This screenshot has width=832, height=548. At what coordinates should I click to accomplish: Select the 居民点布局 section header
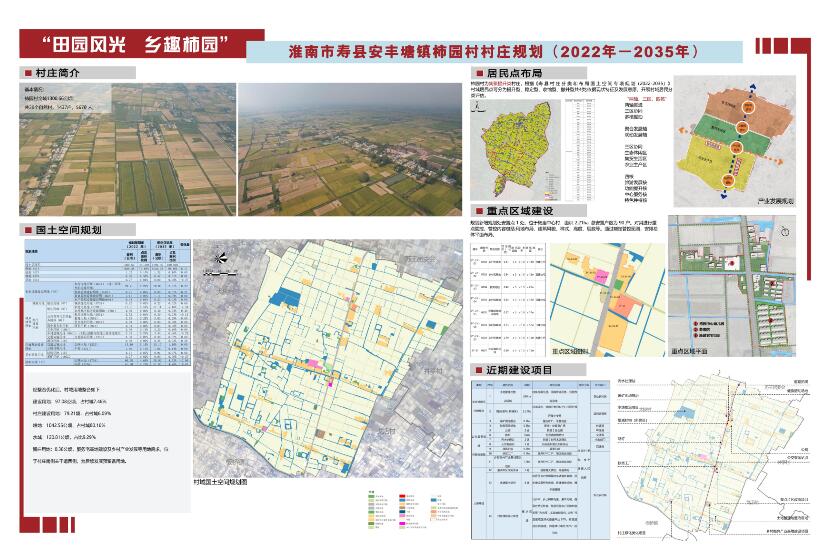click(x=513, y=74)
